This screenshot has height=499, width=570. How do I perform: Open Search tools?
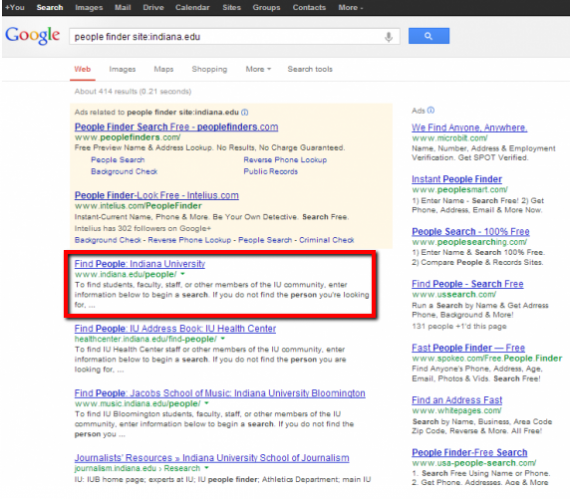[x=310, y=69]
